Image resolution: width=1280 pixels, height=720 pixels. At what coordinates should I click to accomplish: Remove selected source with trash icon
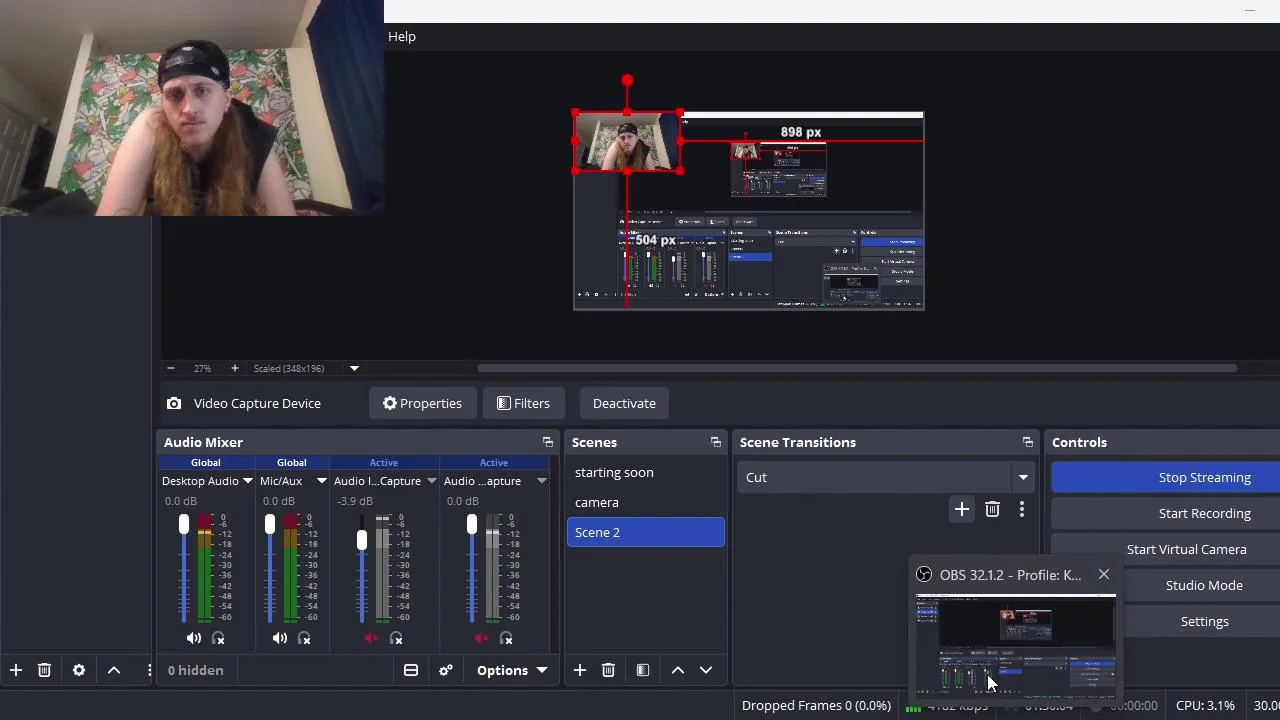[44, 670]
